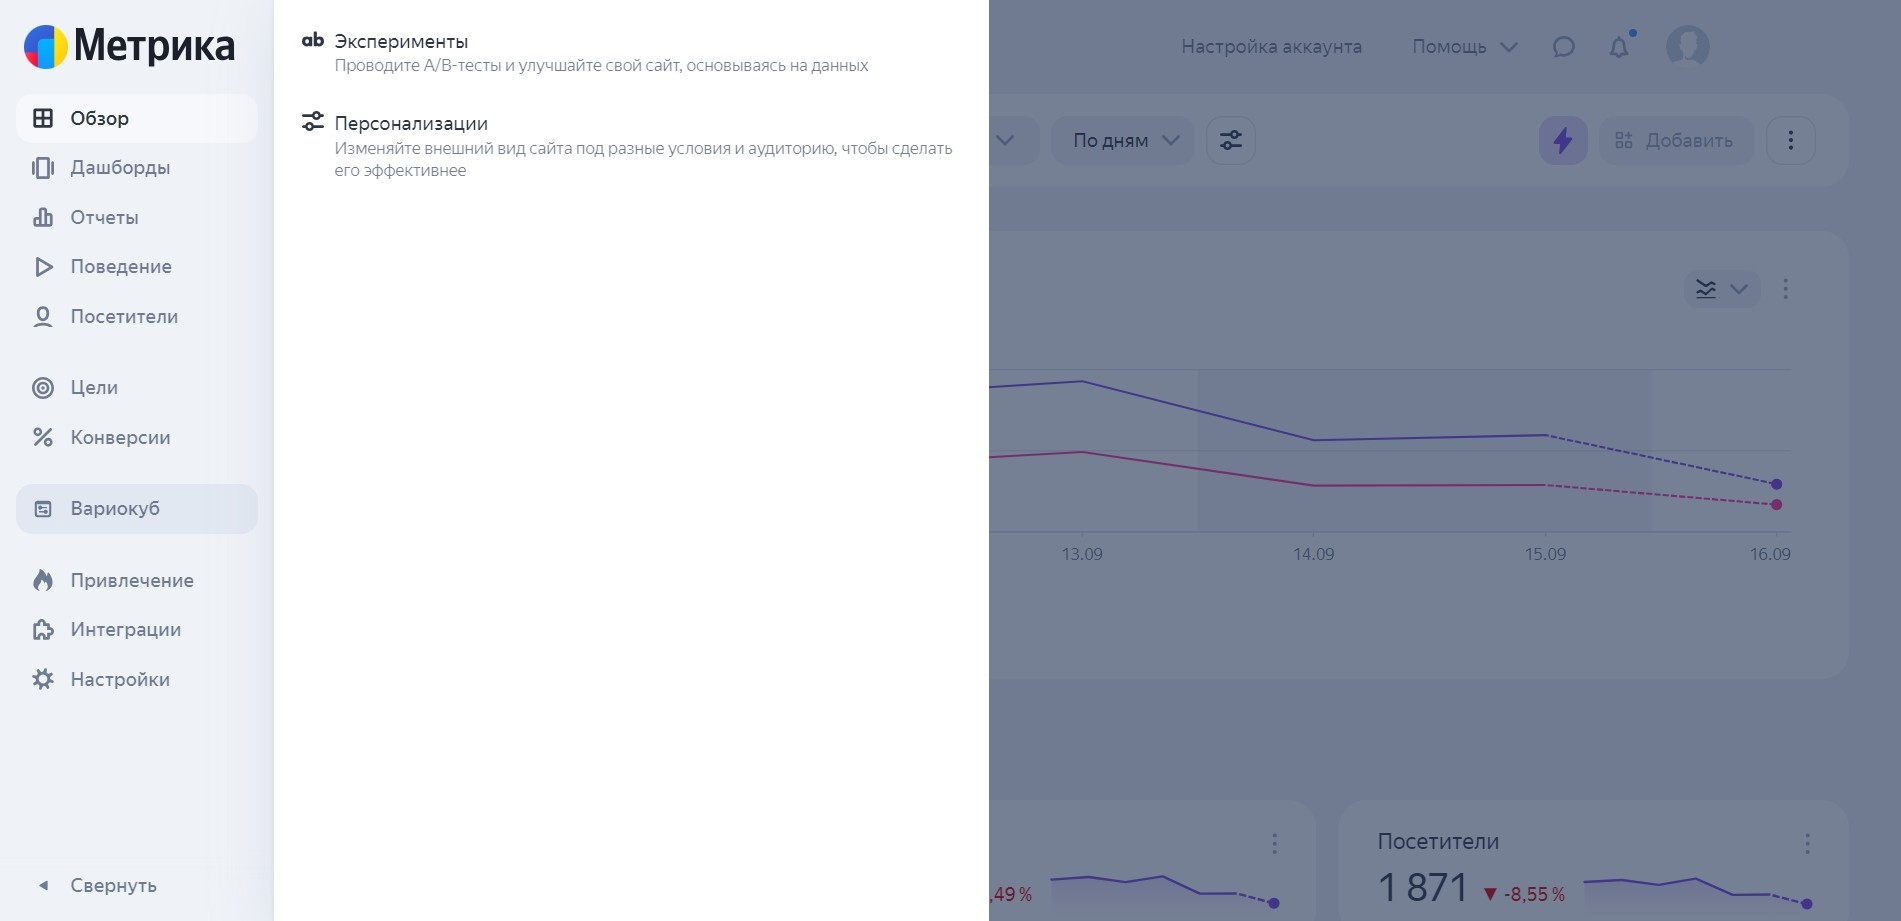Open the Посетители widget three-dot menu
This screenshot has height=921, width=1901.
tap(1807, 844)
